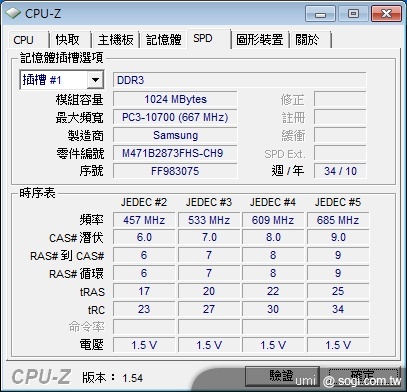
Task: Click the tRAS value 22
Action: pos(273,291)
